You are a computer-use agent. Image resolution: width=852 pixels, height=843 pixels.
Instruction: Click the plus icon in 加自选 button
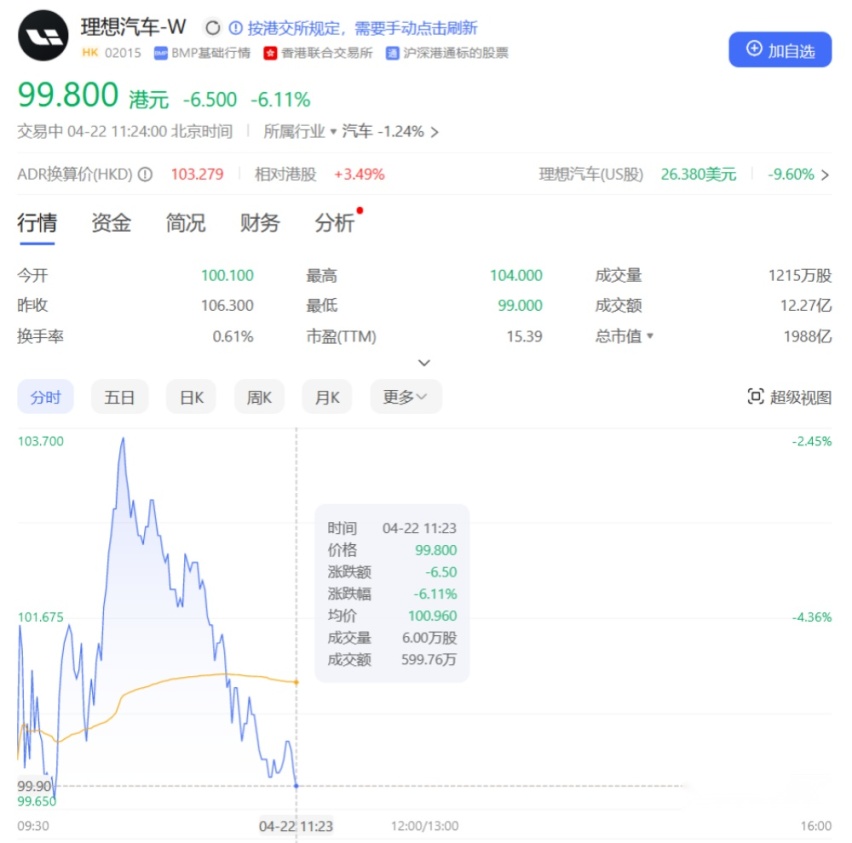(x=754, y=49)
